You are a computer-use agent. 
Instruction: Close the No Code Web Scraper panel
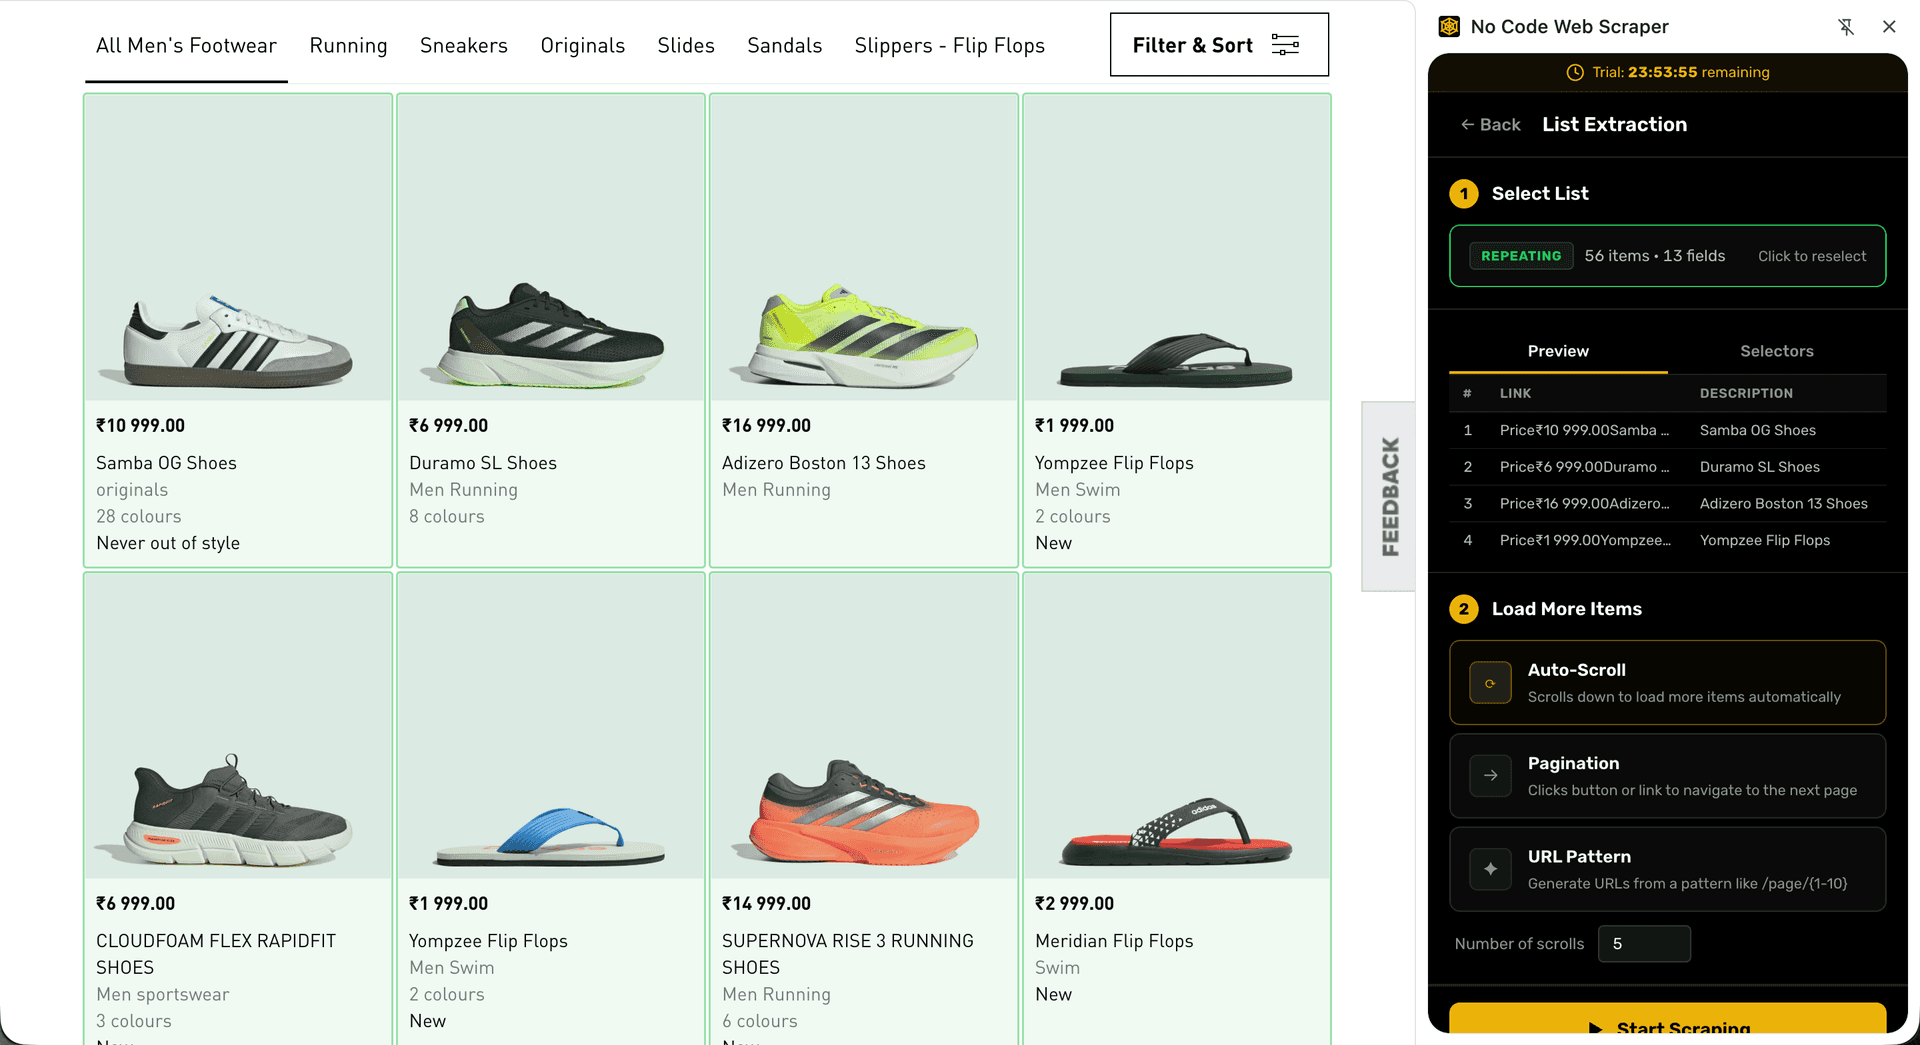pyautogui.click(x=1889, y=27)
